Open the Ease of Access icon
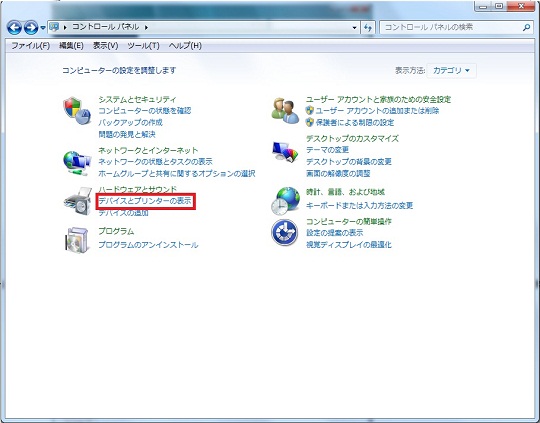The height and width of the screenshot is (423, 540). (x=284, y=233)
